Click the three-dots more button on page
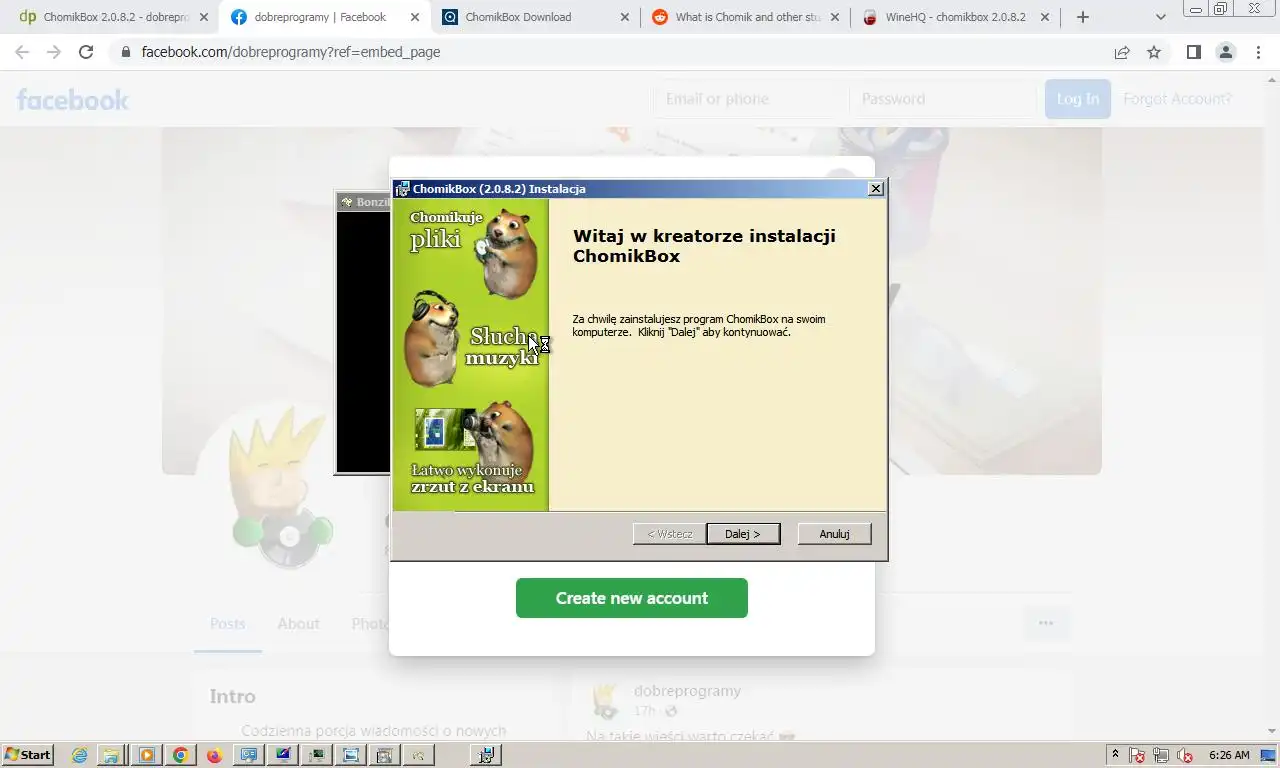Viewport: 1280px width, 768px height. (1046, 623)
